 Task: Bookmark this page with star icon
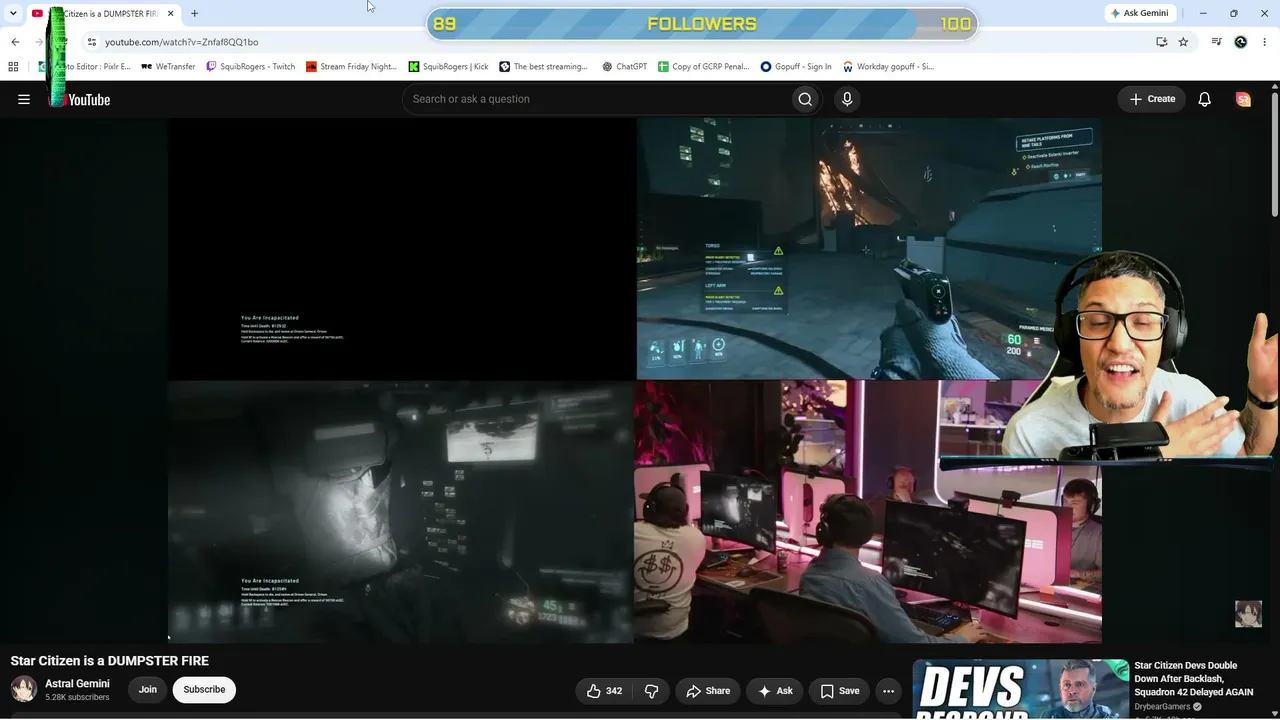point(1183,42)
